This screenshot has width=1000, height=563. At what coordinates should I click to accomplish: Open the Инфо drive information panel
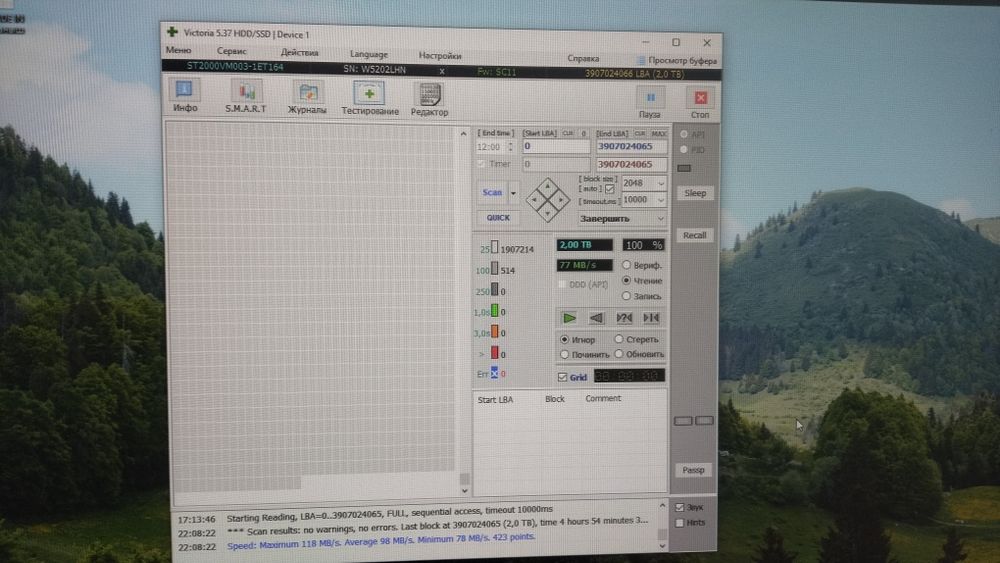pyautogui.click(x=185, y=96)
